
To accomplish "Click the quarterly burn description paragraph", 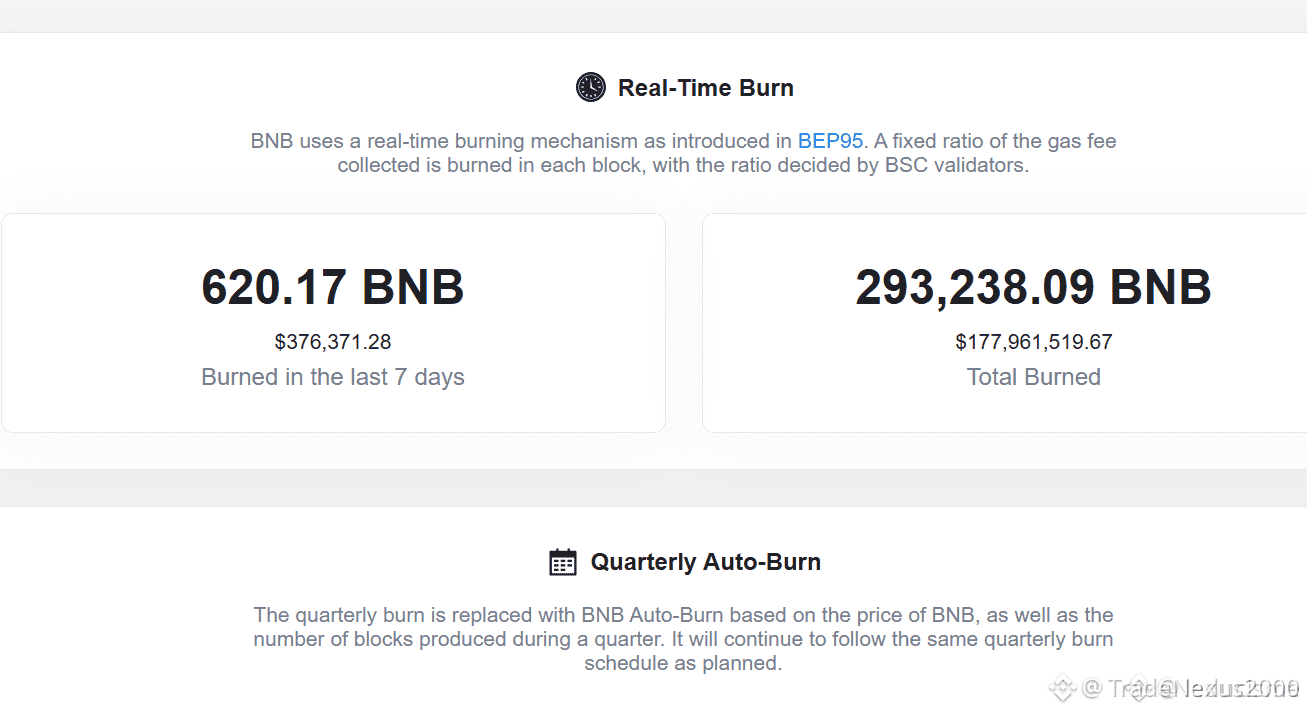I will [x=683, y=639].
